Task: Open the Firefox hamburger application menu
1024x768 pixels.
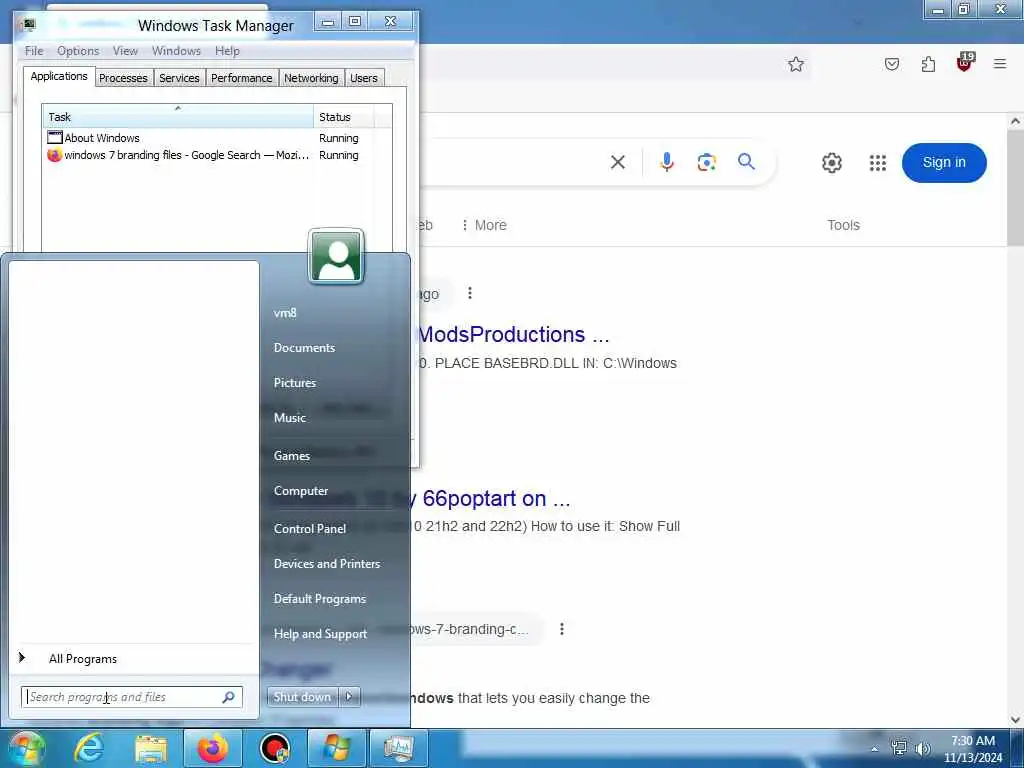Action: click(x=1000, y=64)
